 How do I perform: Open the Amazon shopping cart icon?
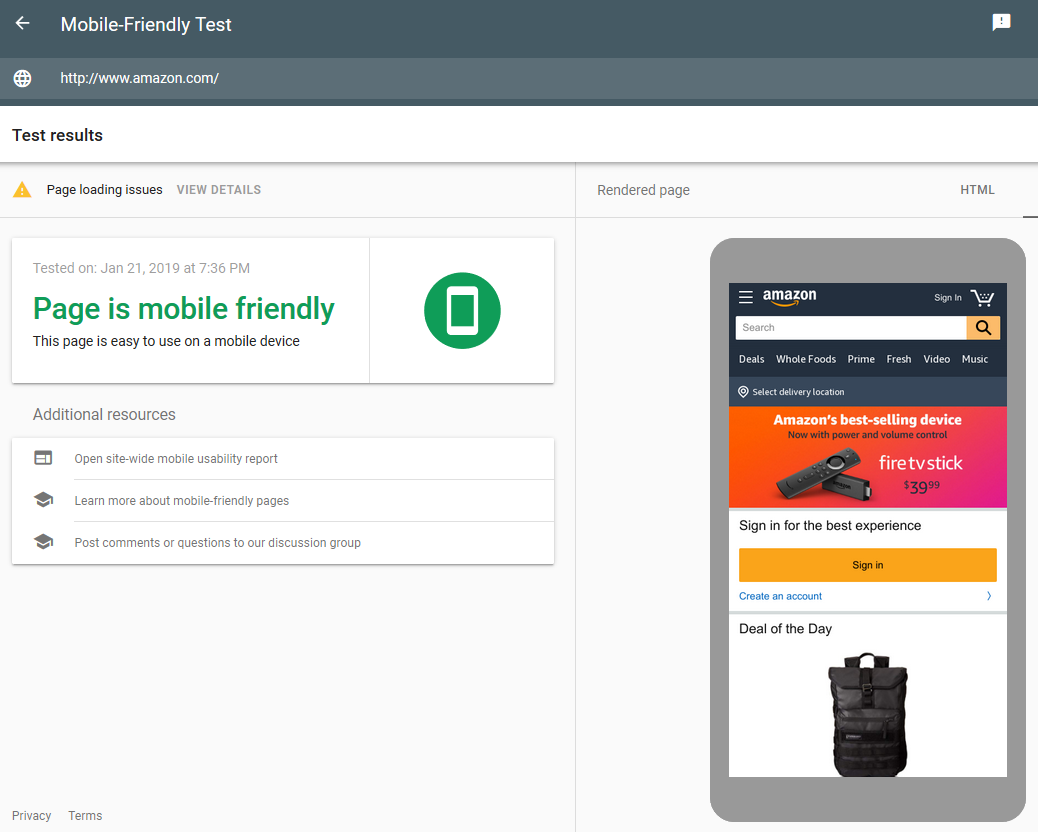coord(982,298)
